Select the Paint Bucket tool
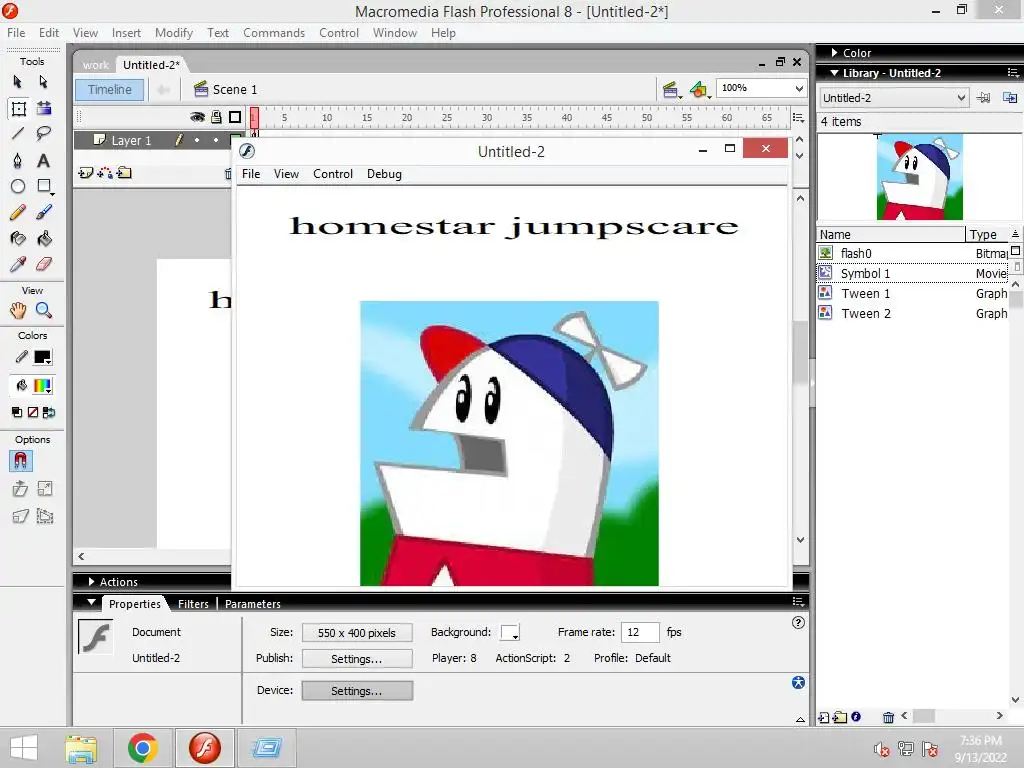 coord(44,238)
